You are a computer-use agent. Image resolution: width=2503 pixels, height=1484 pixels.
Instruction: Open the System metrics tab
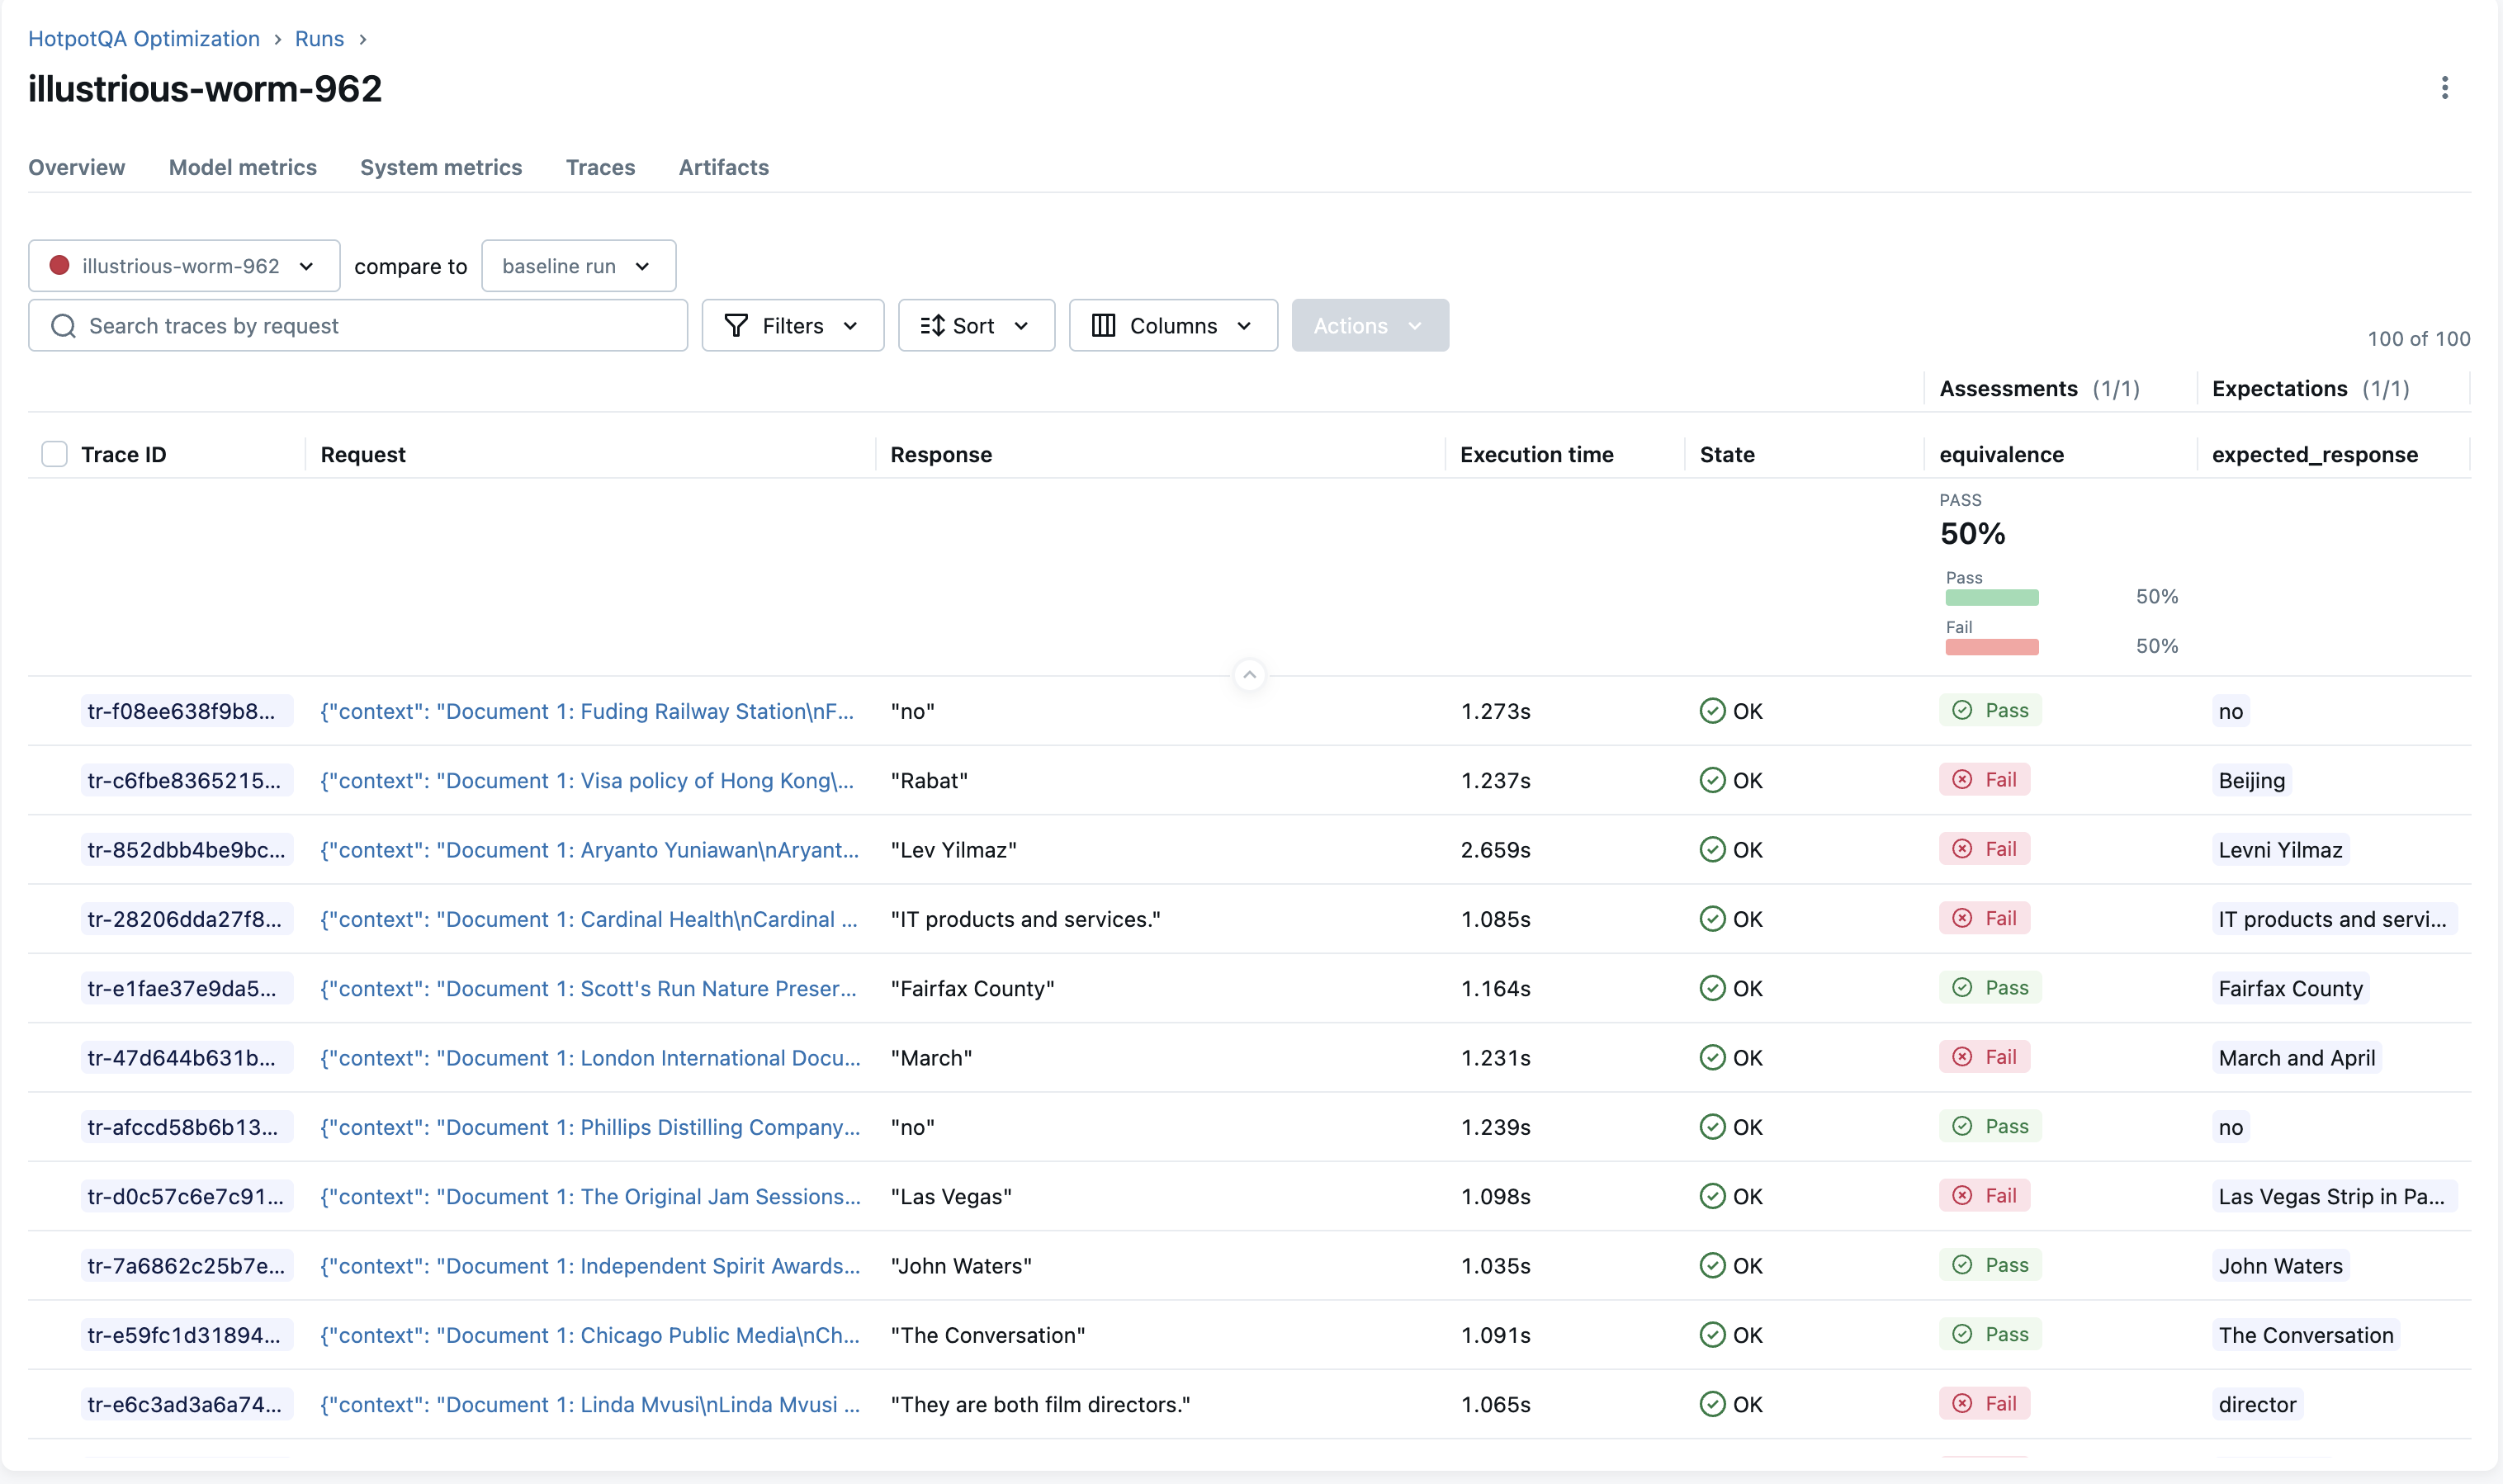click(441, 167)
